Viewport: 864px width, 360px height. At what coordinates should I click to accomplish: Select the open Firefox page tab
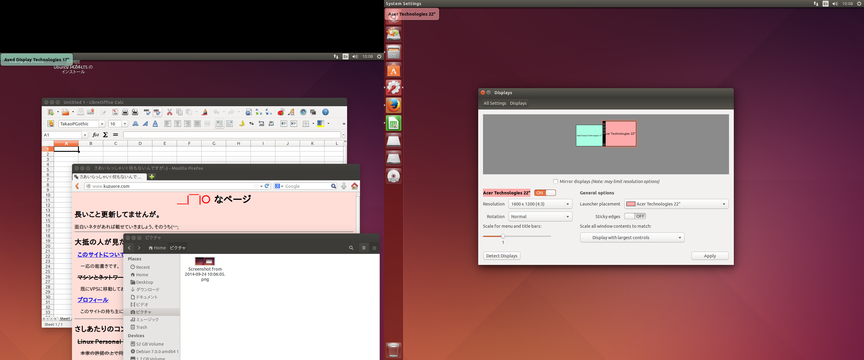tap(109, 177)
